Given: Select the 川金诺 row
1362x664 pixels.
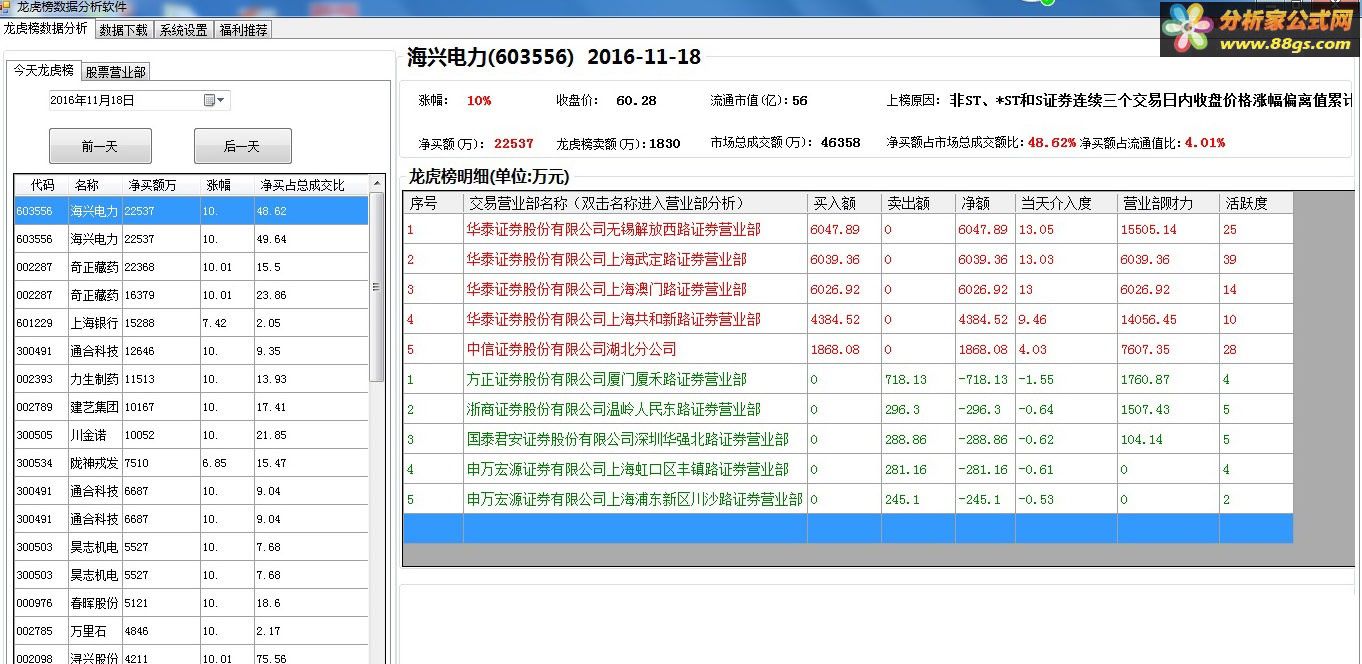Looking at the screenshot, I should tap(191, 435).
